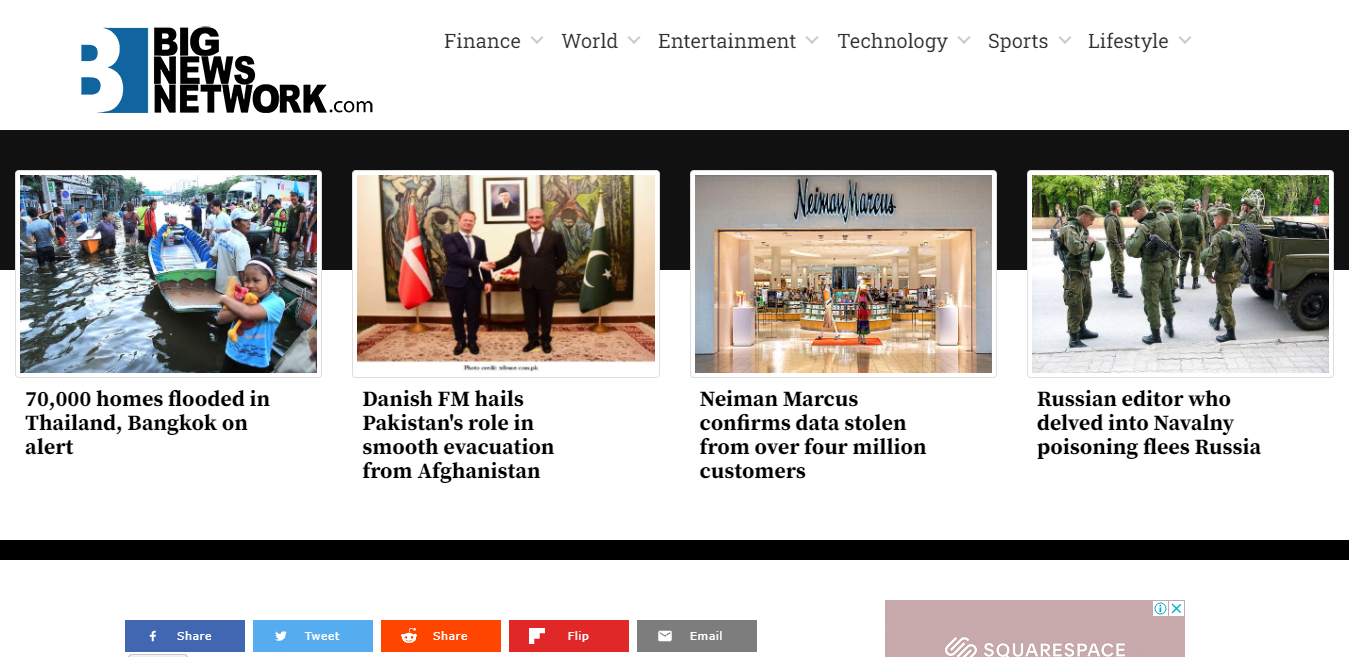The image size is (1349, 657).
Task: Read the Thailand flooding headline
Action: pyautogui.click(x=148, y=423)
